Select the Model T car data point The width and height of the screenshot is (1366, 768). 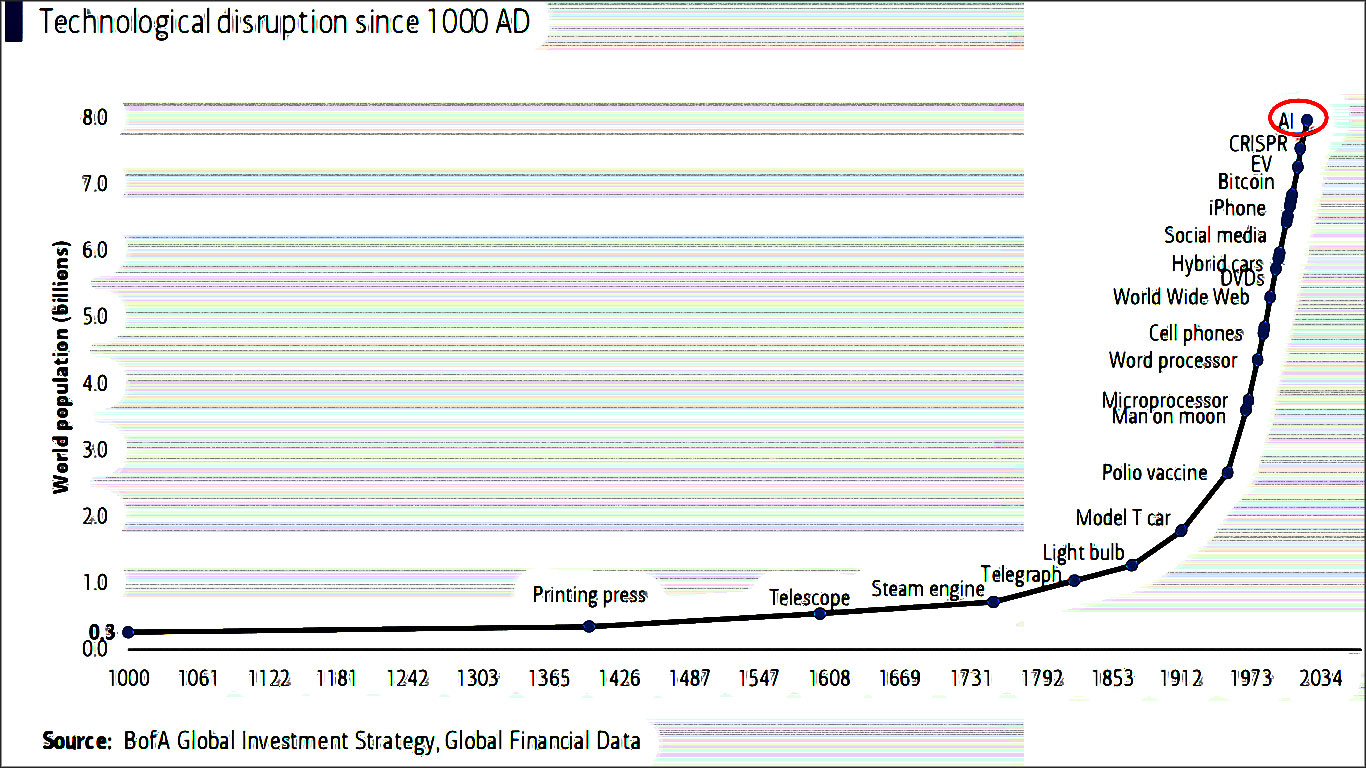point(1180,530)
